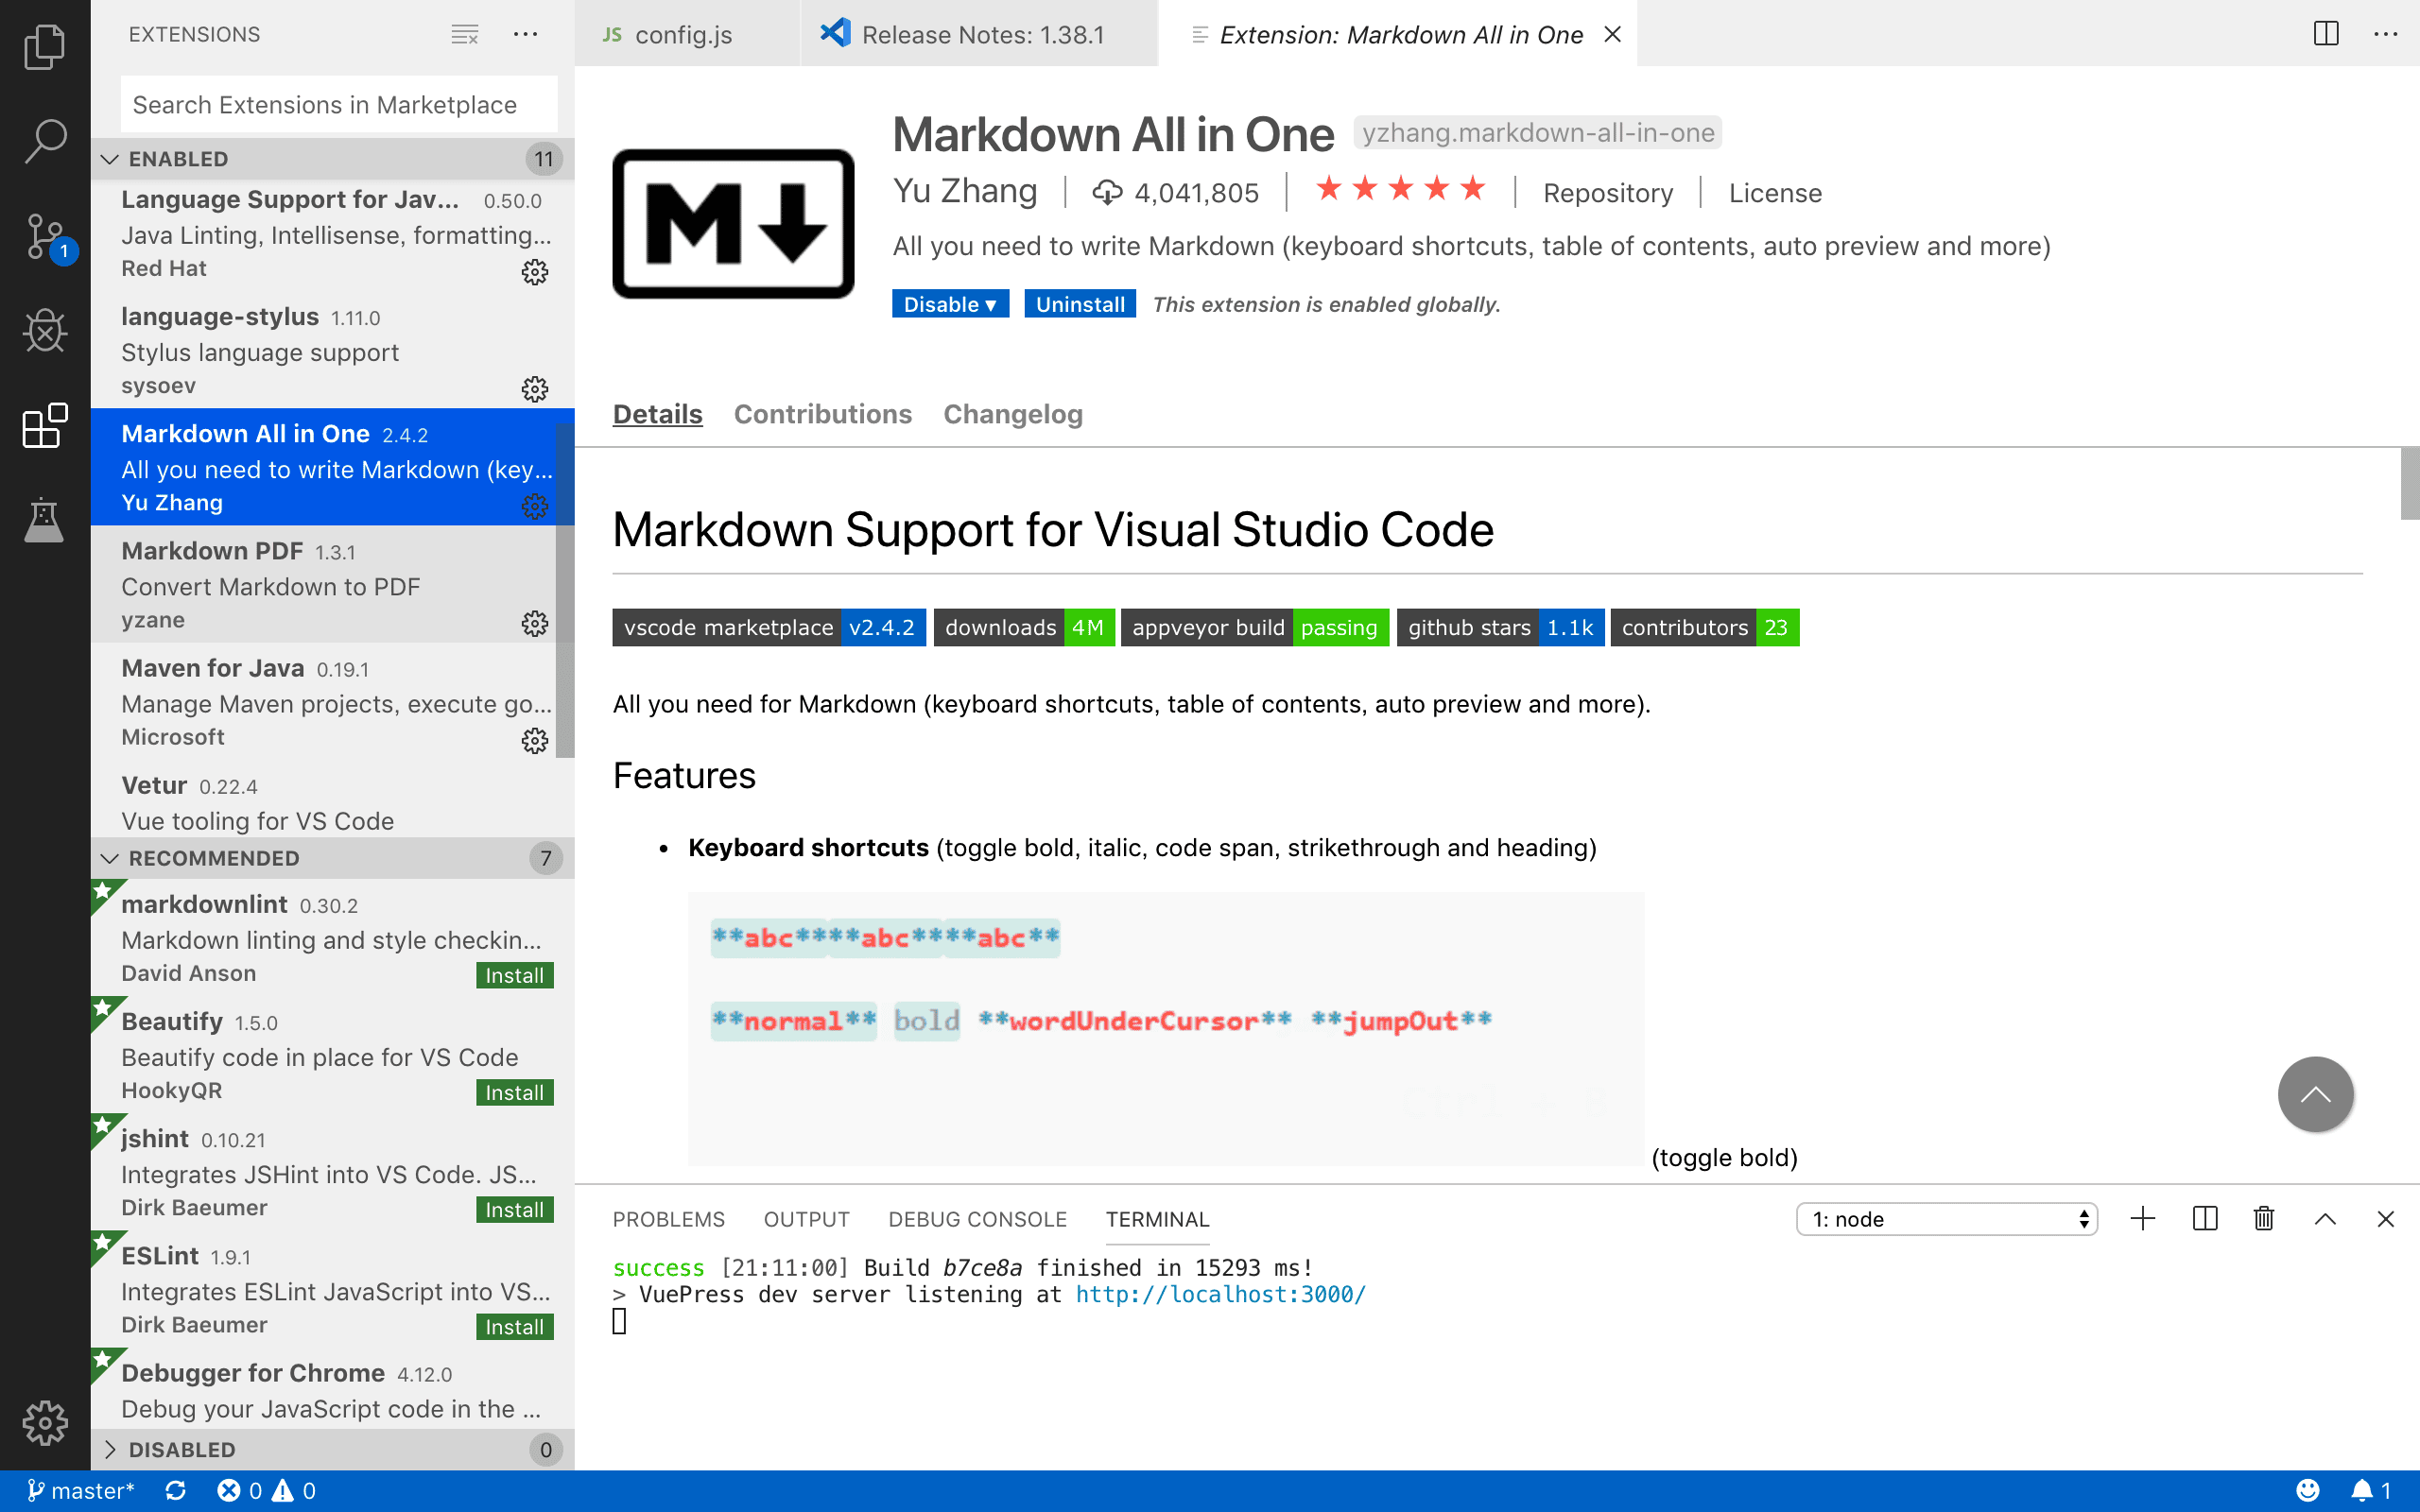Kill terminal with trash icon
This screenshot has width=2420, height=1512.
coord(2264,1218)
